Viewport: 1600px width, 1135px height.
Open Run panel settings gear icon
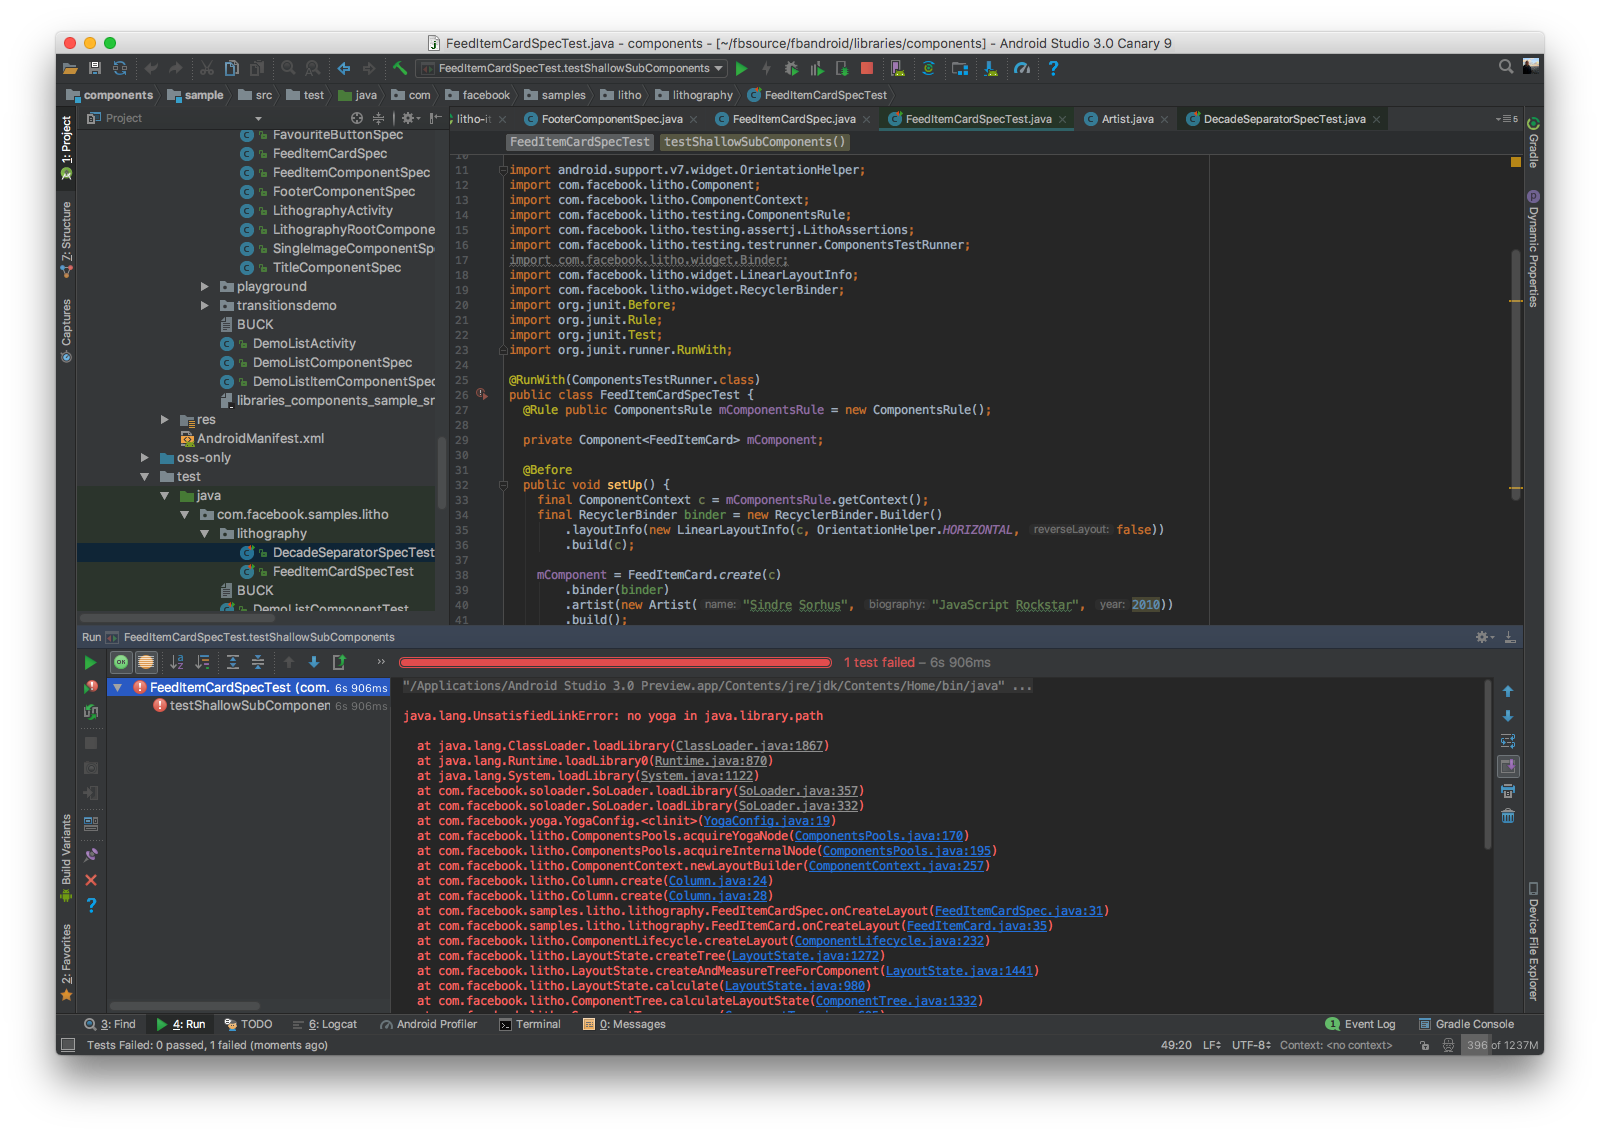(x=1484, y=637)
